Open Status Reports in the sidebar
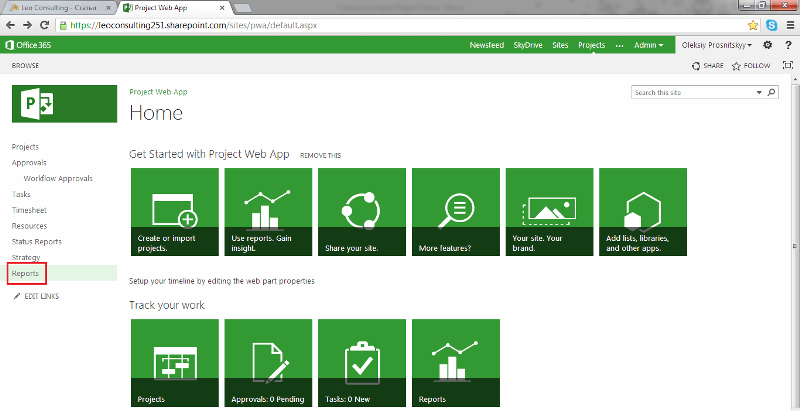The image size is (800, 411). click(37, 242)
